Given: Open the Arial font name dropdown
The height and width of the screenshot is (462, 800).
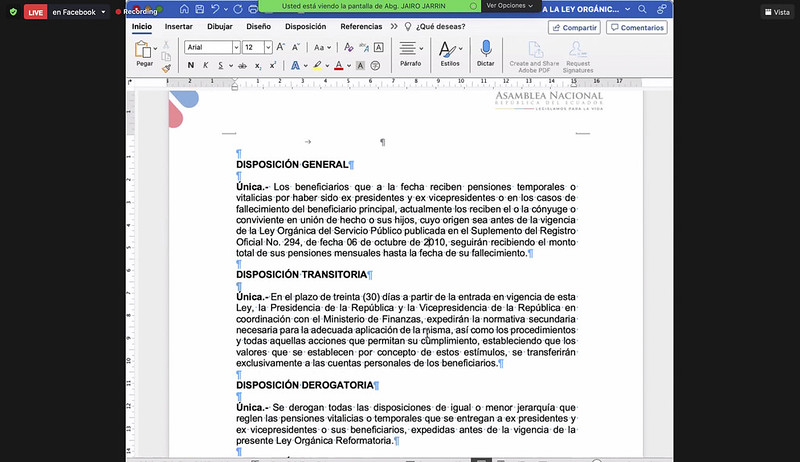Looking at the screenshot, I should click(236, 47).
